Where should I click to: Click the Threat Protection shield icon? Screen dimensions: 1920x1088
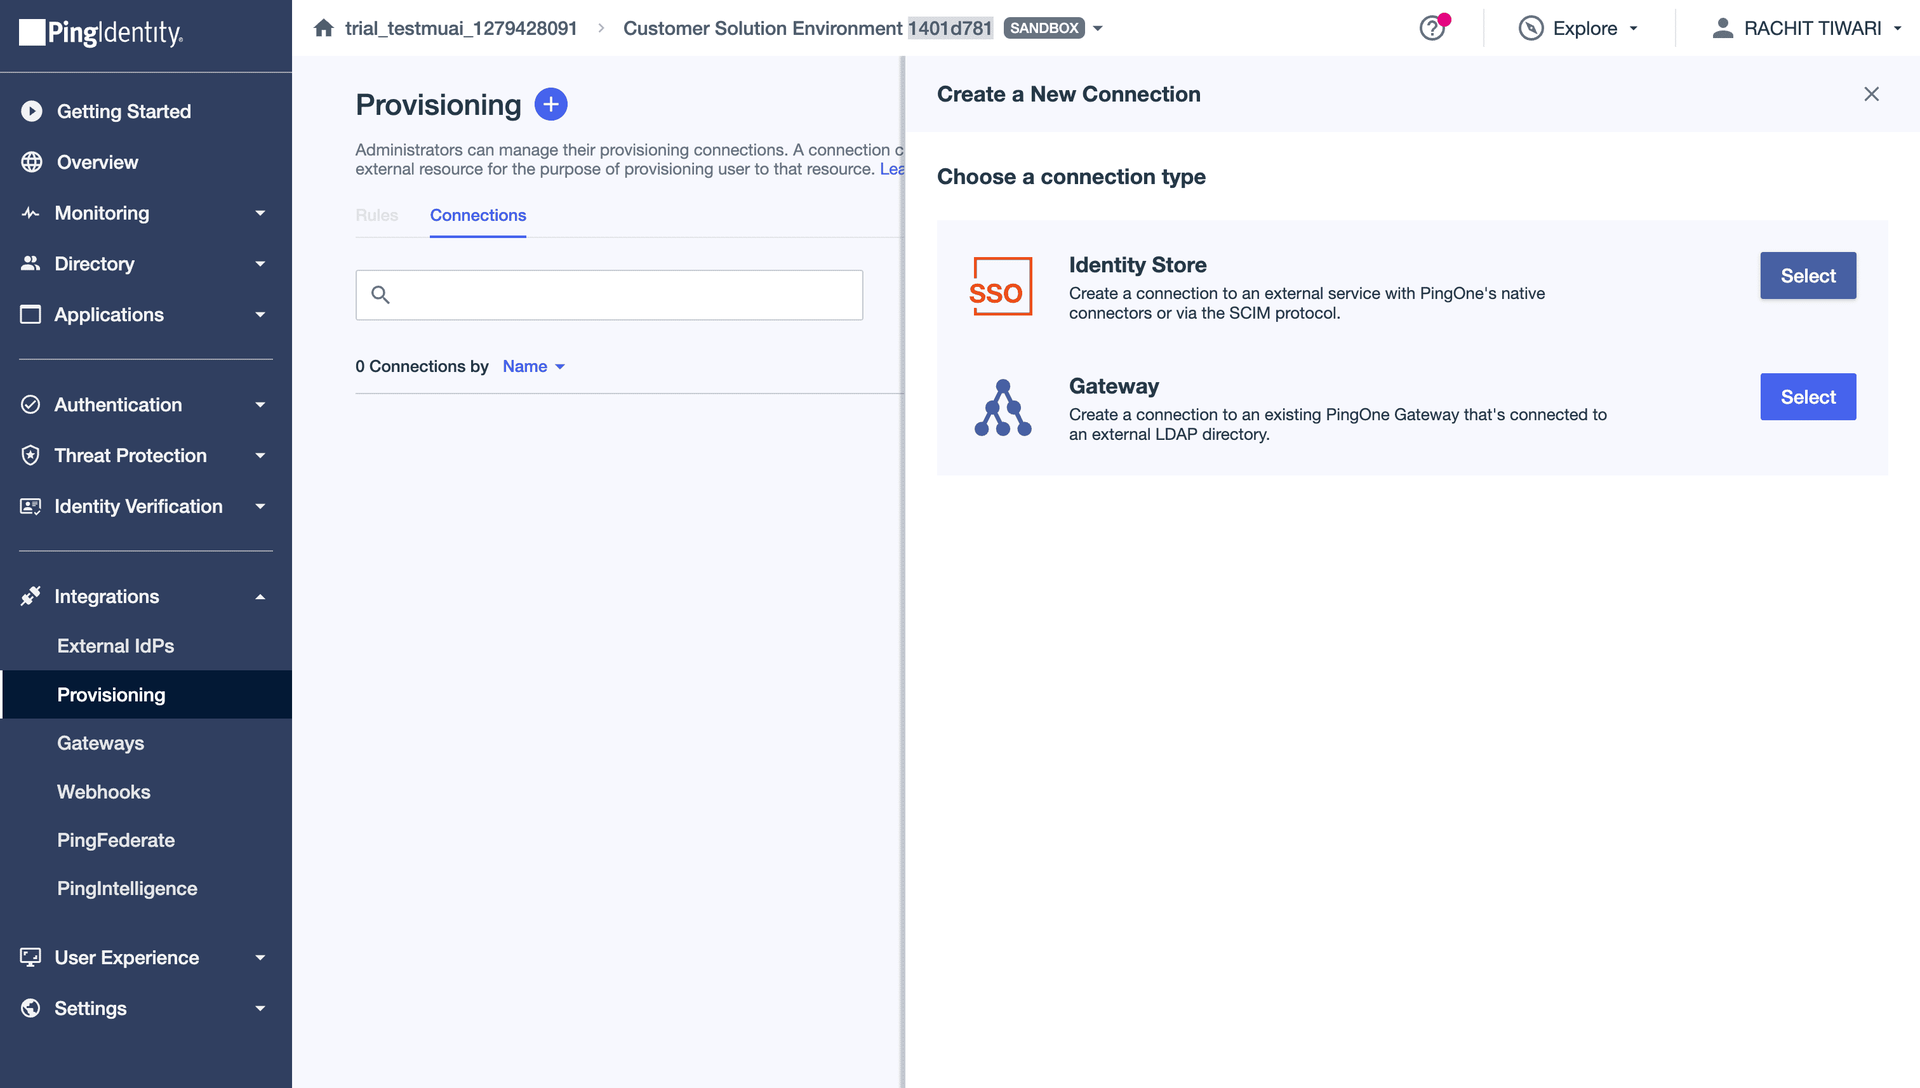[30, 455]
